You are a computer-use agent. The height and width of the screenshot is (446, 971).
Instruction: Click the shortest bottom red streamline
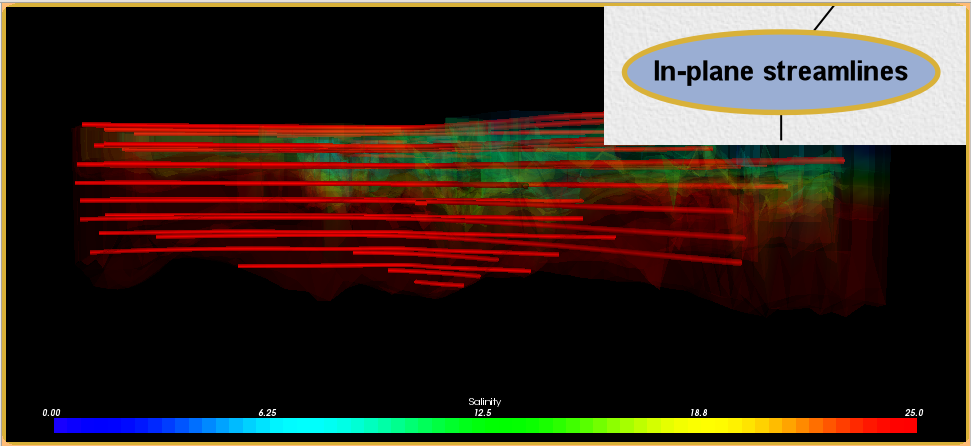click(x=439, y=283)
